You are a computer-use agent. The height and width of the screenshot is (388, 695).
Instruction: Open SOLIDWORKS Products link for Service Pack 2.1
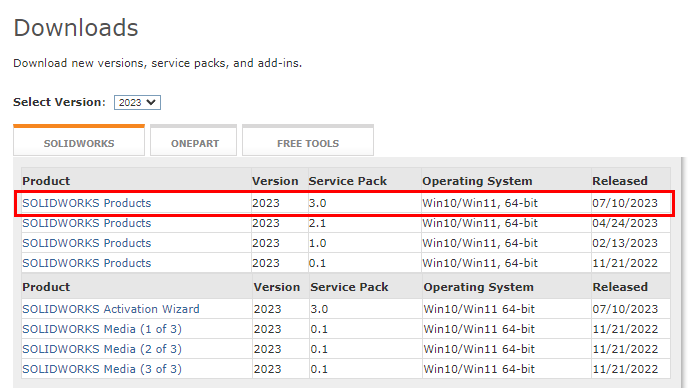86,223
